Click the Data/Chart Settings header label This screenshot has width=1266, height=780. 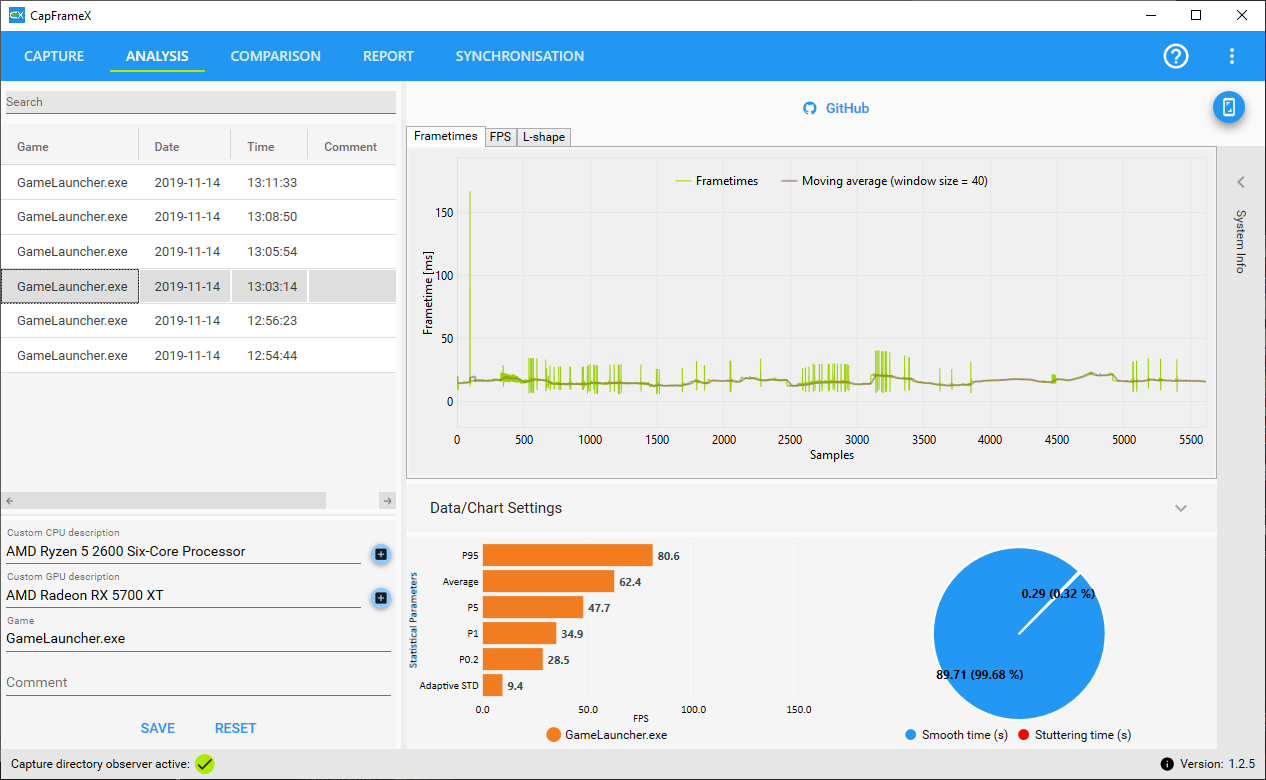pyautogui.click(x=496, y=508)
